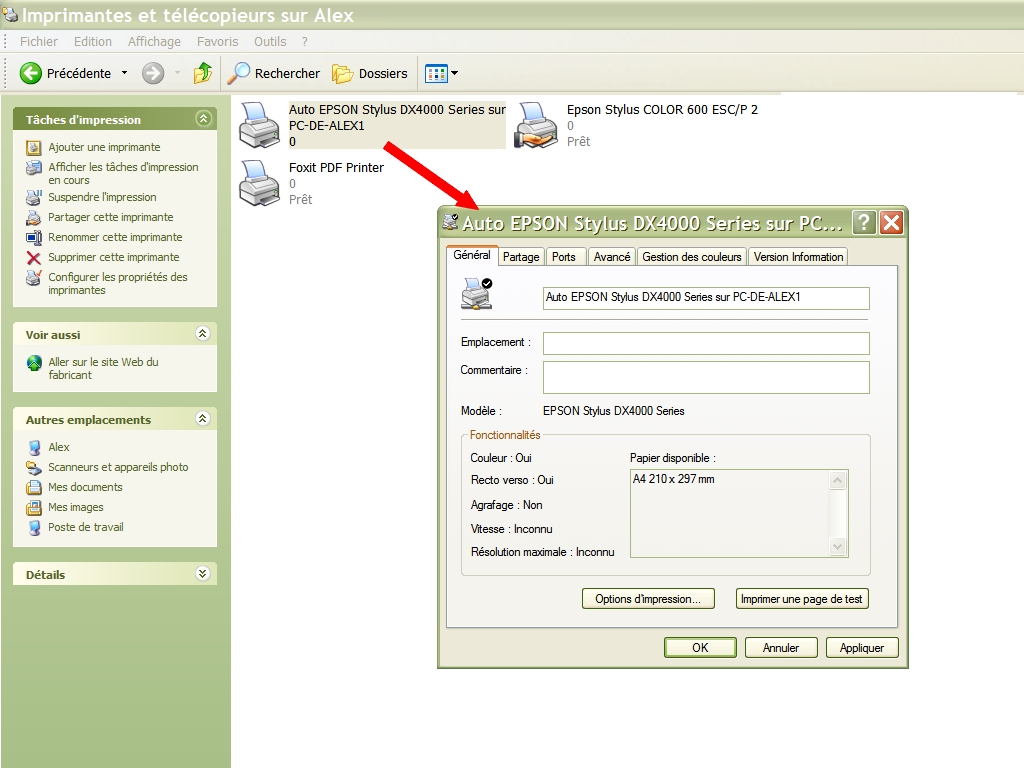Image resolution: width=1024 pixels, height=768 pixels.
Task: Open the view mode dropdown arrow
Action: point(455,73)
